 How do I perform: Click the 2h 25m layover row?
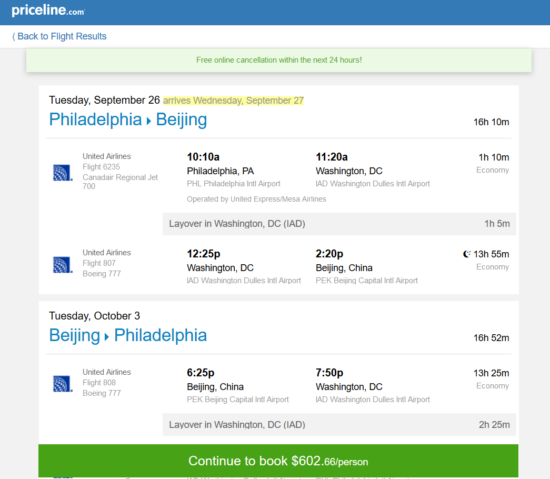(x=339, y=425)
